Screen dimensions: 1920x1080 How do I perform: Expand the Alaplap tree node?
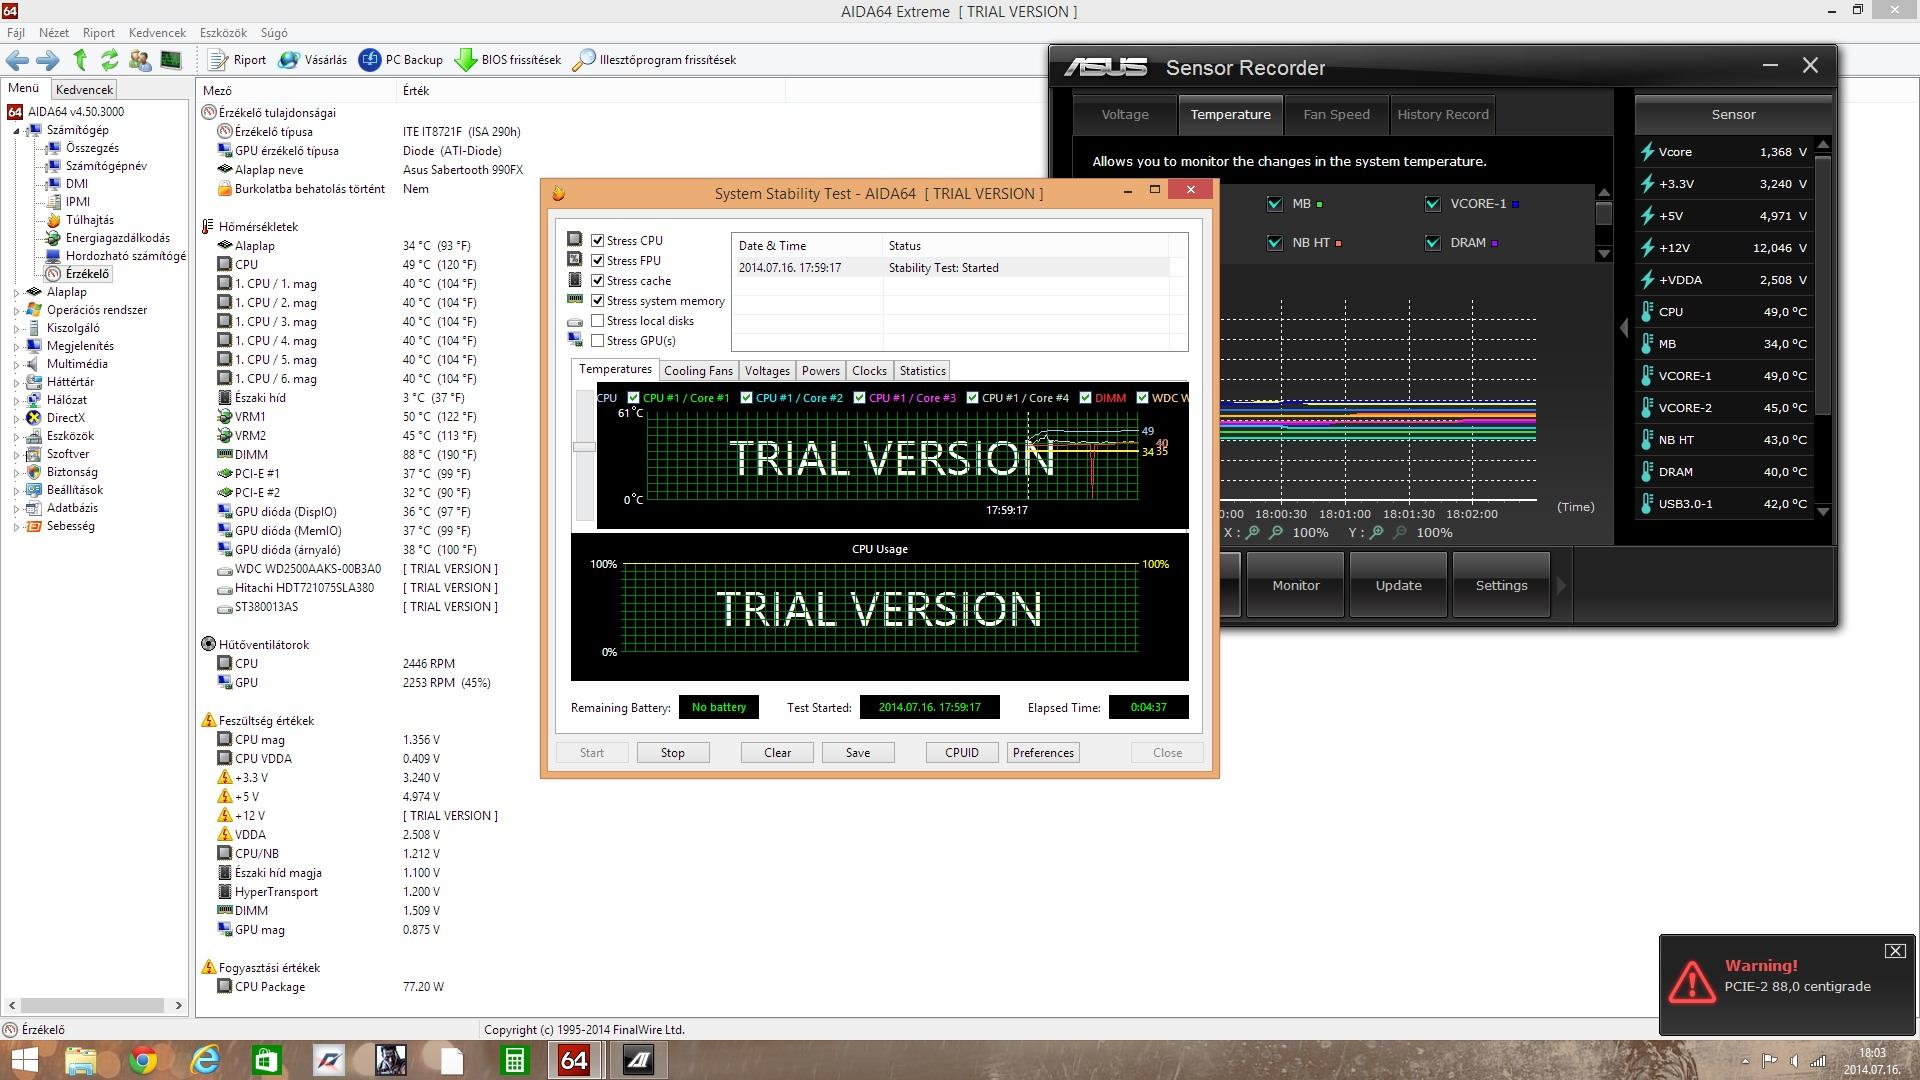click(x=16, y=293)
